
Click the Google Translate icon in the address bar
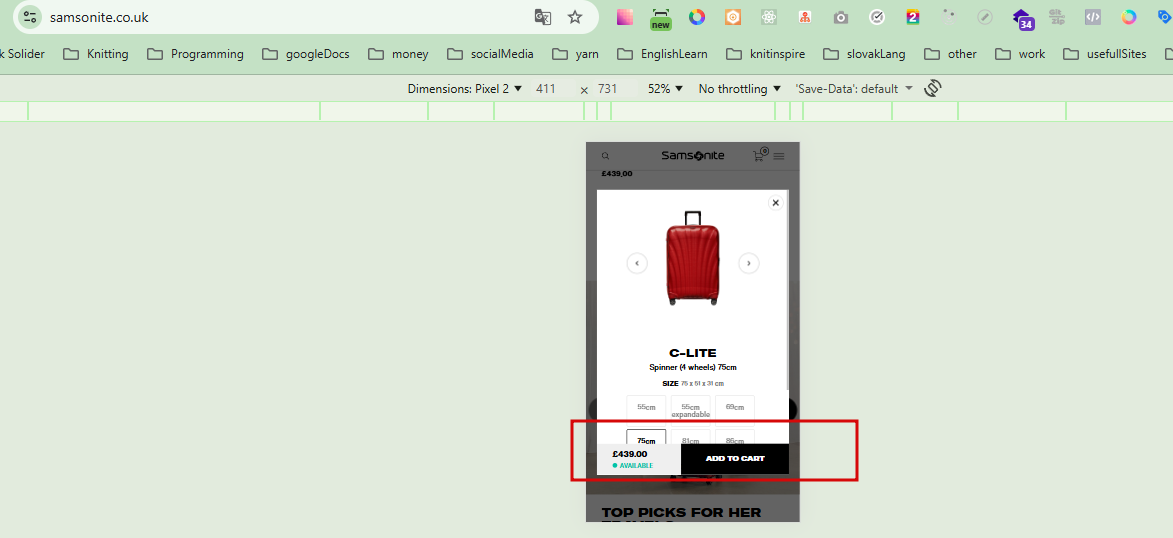click(x=543, y=17)
